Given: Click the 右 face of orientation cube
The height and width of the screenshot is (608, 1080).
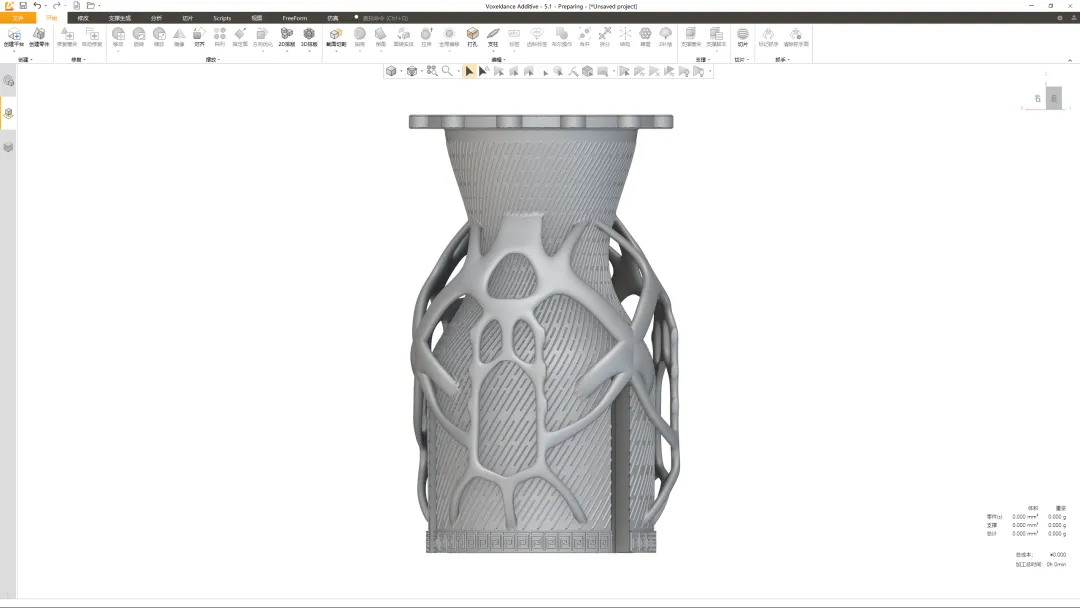Looking at the screenshot, I should click(1037, 98).
